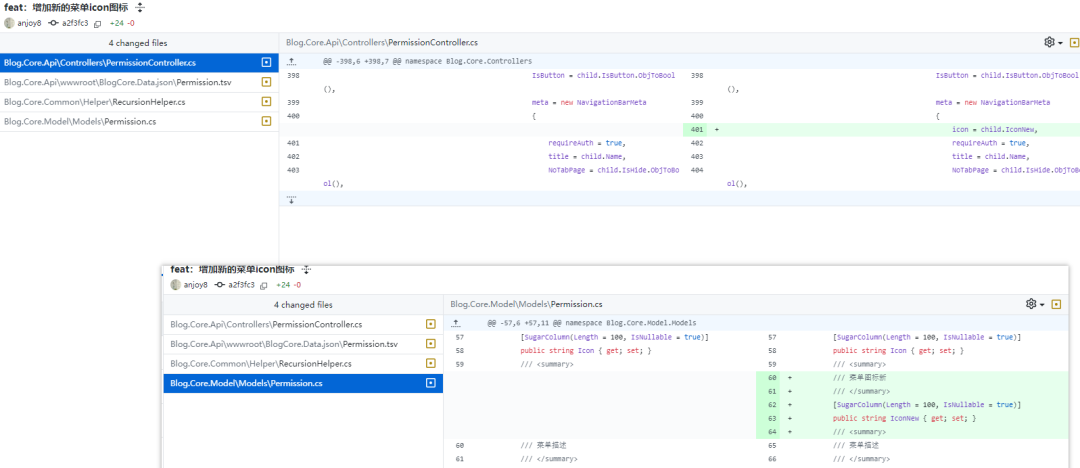1080x468 pixels.
Task: Click expand-all arrows beside top window commit title
Action: coord(140,8)
